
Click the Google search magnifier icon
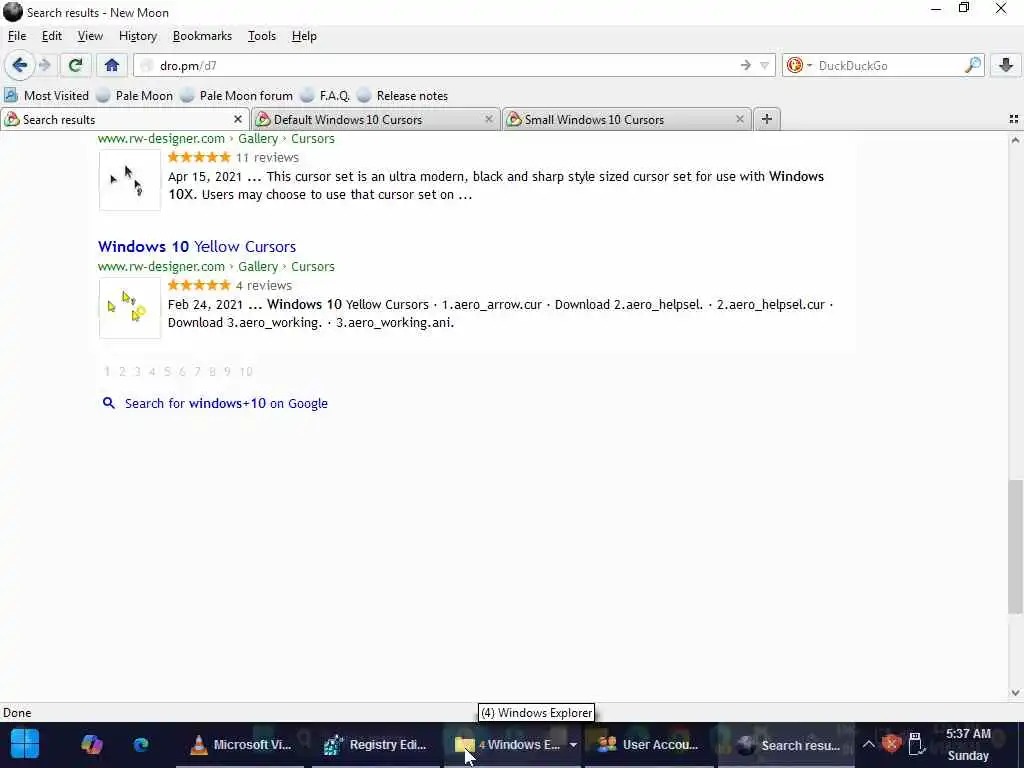click(x=108, y=403)
